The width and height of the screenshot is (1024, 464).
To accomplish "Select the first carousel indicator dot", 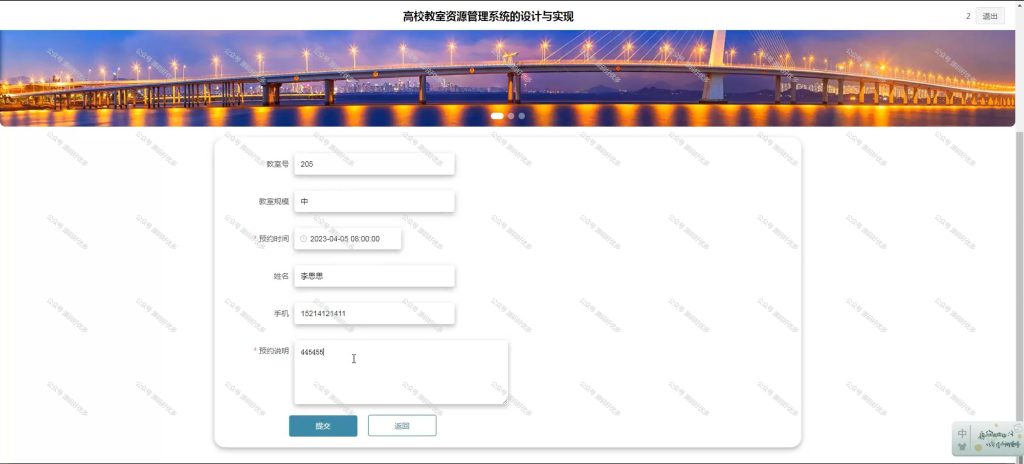I will coord(497,116).
